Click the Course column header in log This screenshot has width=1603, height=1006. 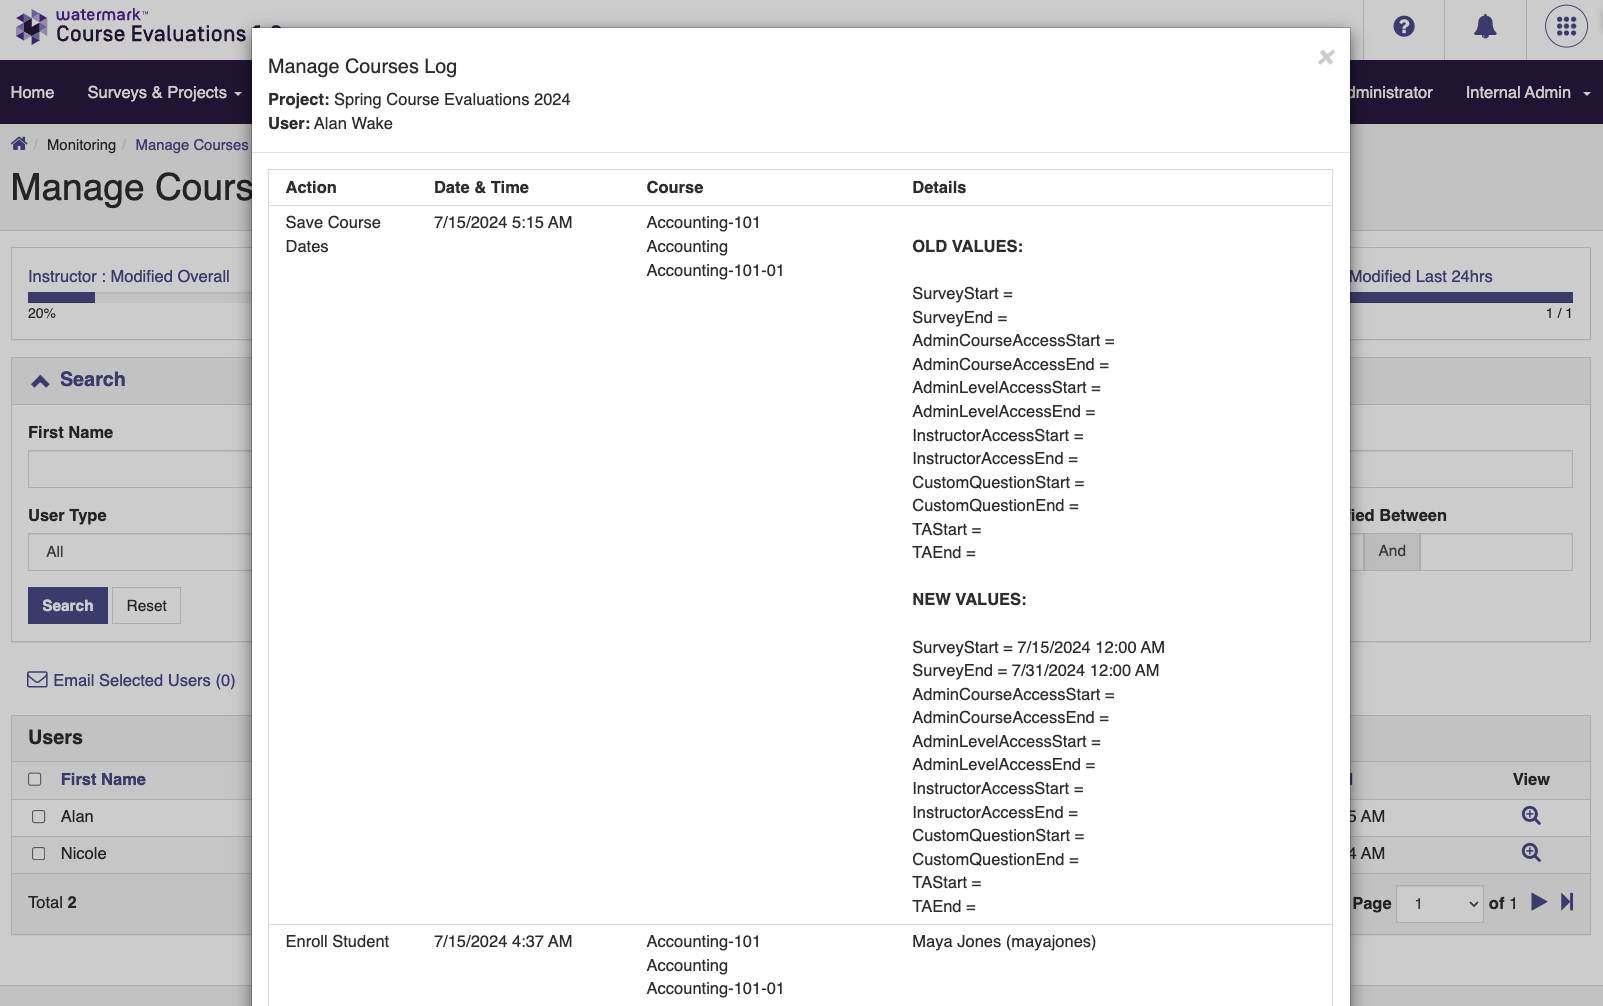point(675,187)
